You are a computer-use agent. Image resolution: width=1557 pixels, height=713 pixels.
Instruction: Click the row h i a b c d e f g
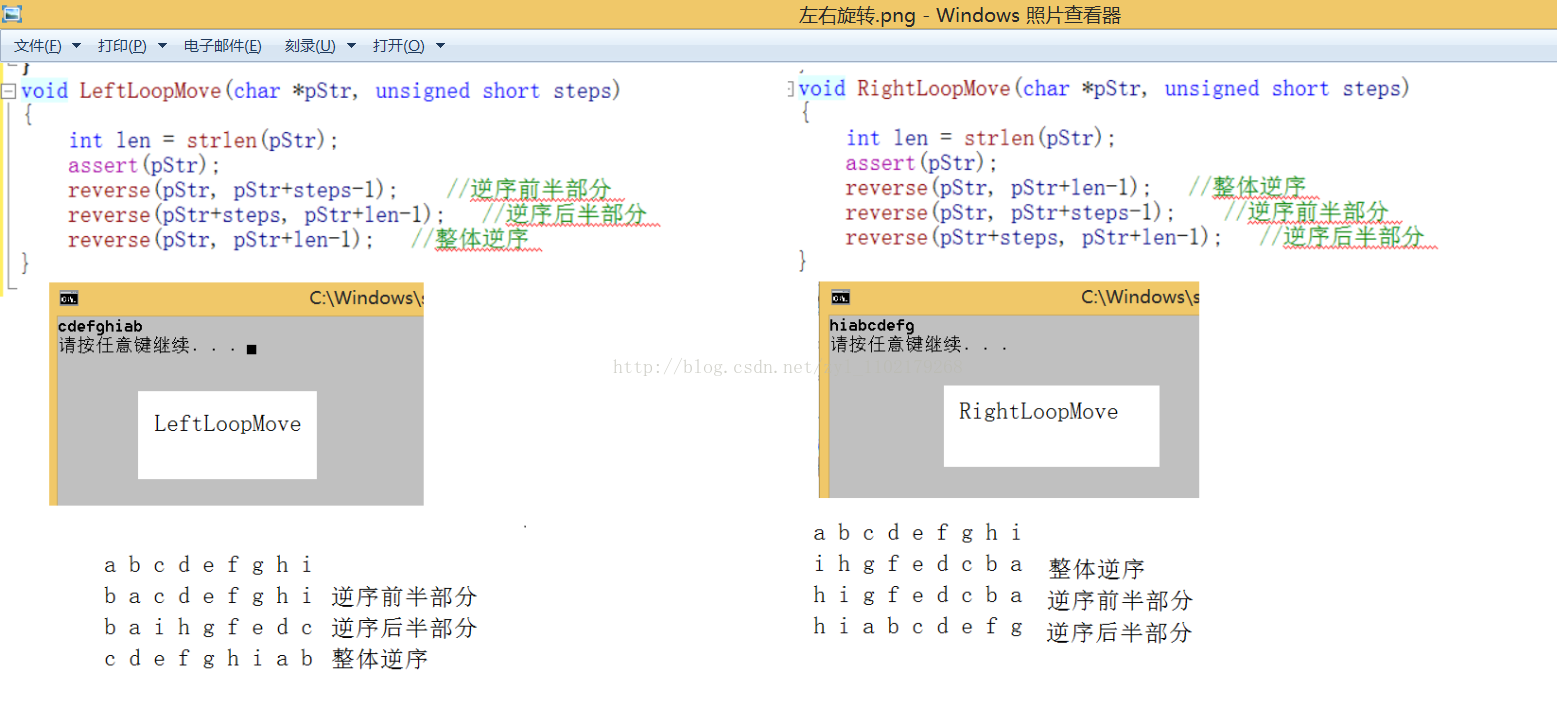click(918, 628)
